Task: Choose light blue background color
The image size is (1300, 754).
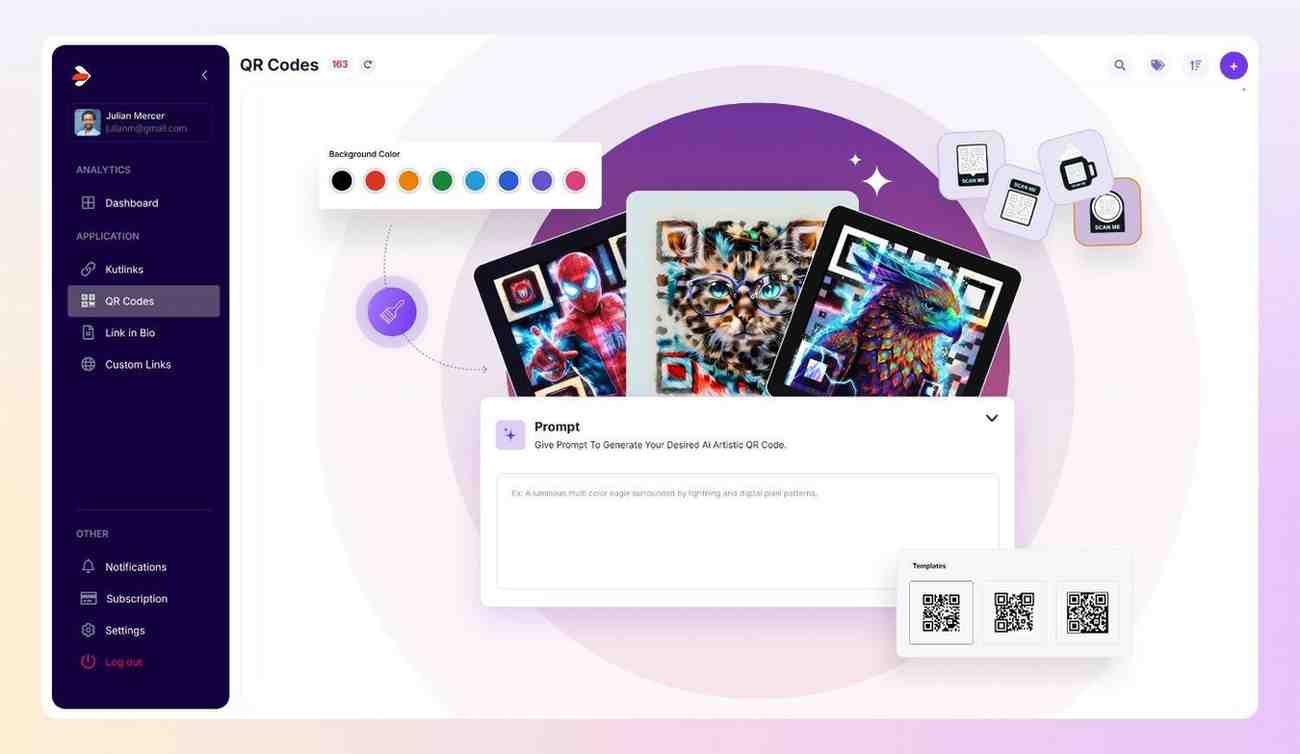Action: [x=475, y=181]
